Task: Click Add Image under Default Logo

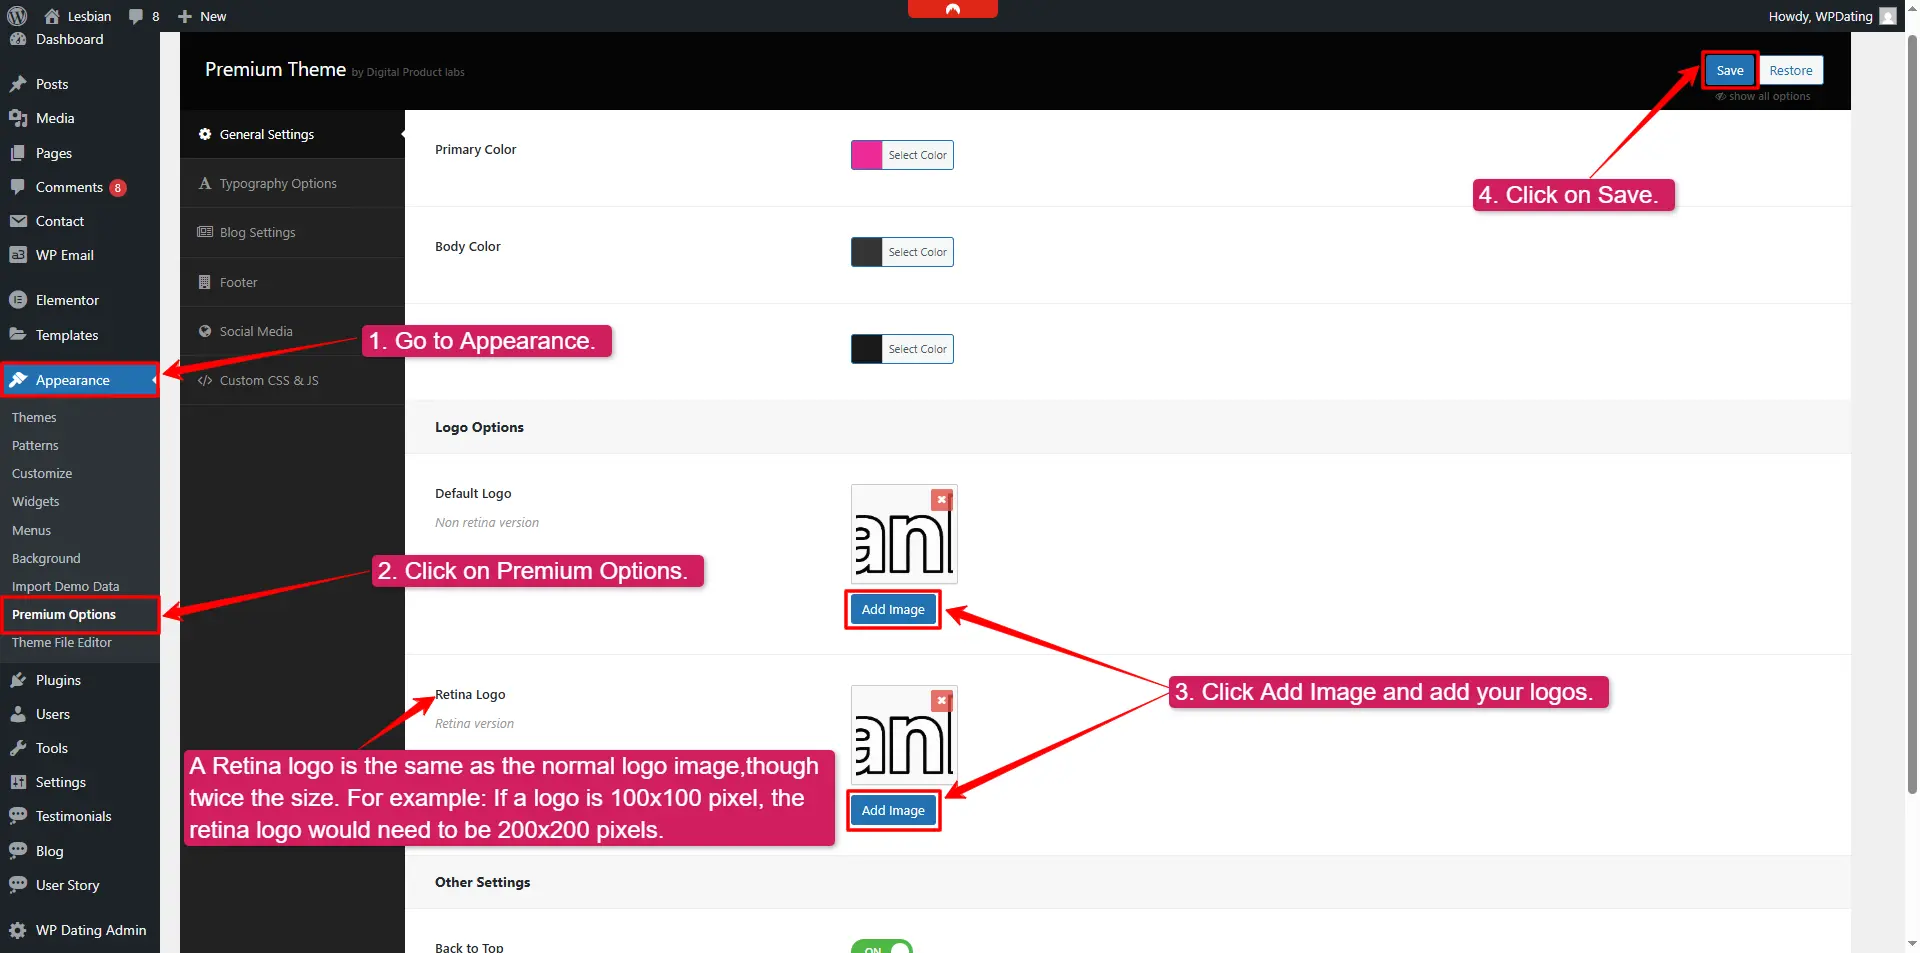Action: pyautogui.click(x=893, y=610)
